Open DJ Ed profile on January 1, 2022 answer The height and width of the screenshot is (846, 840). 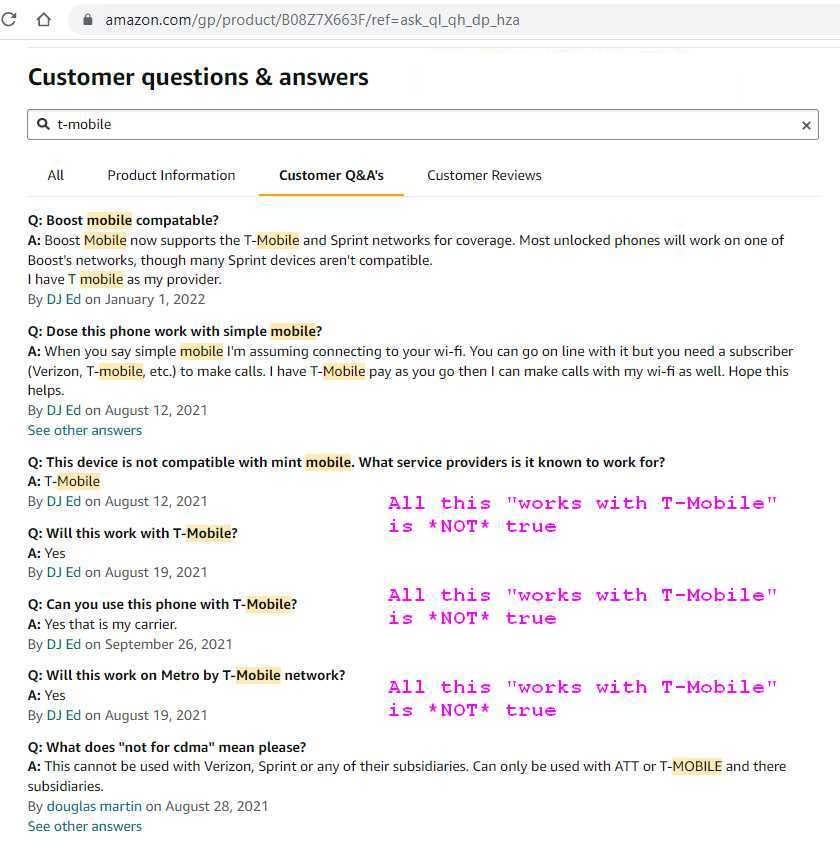pos(63,299)
